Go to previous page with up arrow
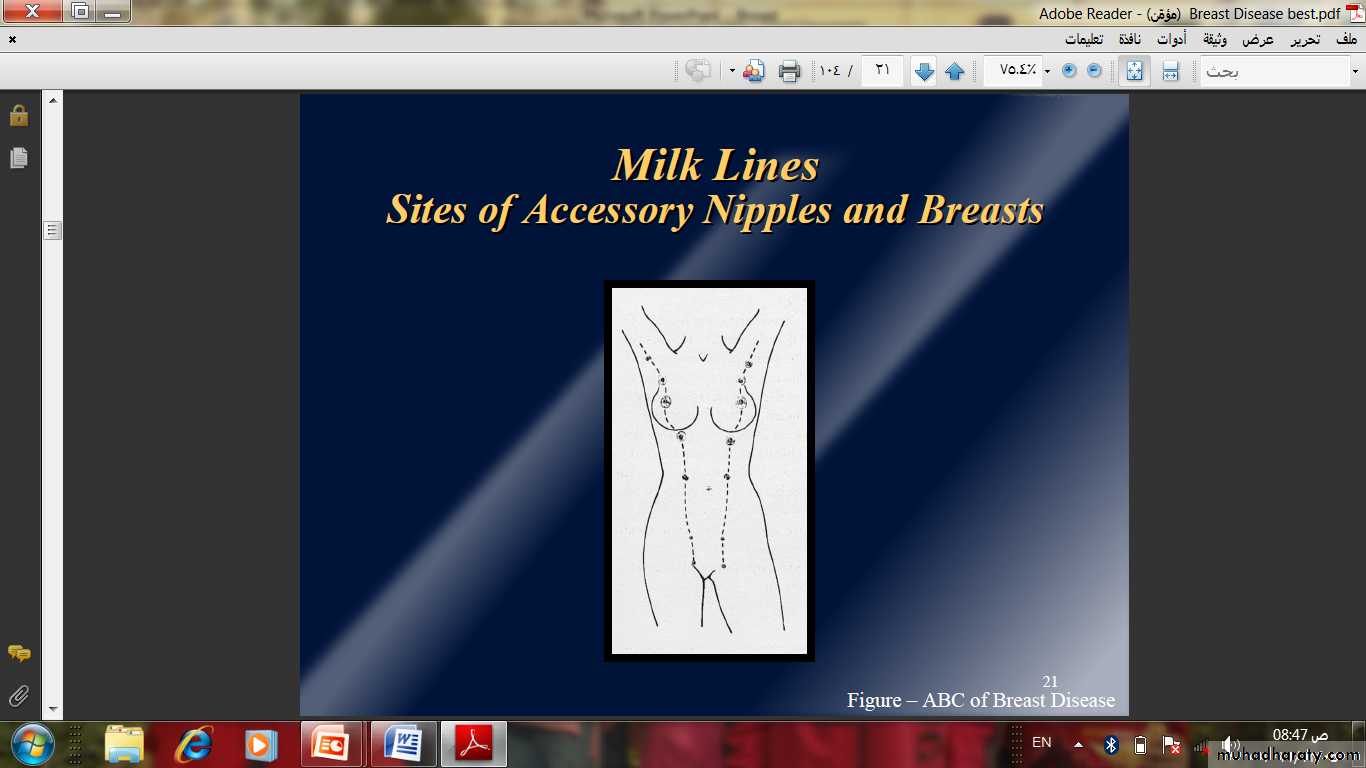The height and width of the screenshot is (768, 1366). (955, 71)
